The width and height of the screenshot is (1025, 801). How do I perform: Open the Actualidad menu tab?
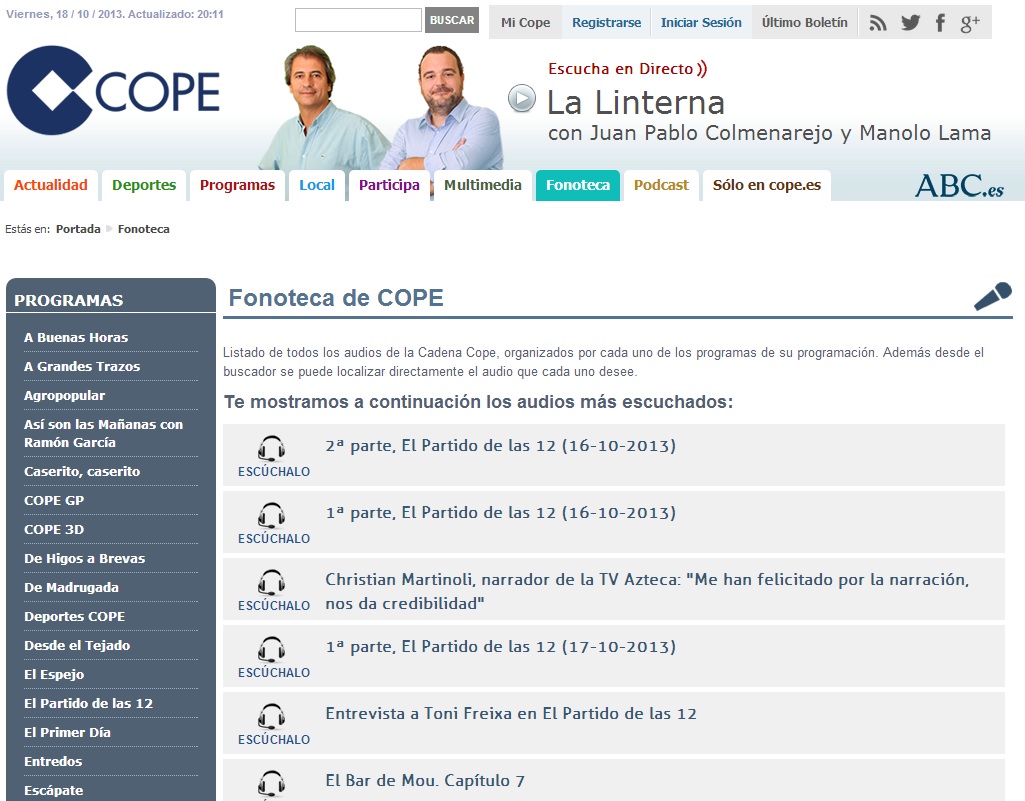coord(51,185)
